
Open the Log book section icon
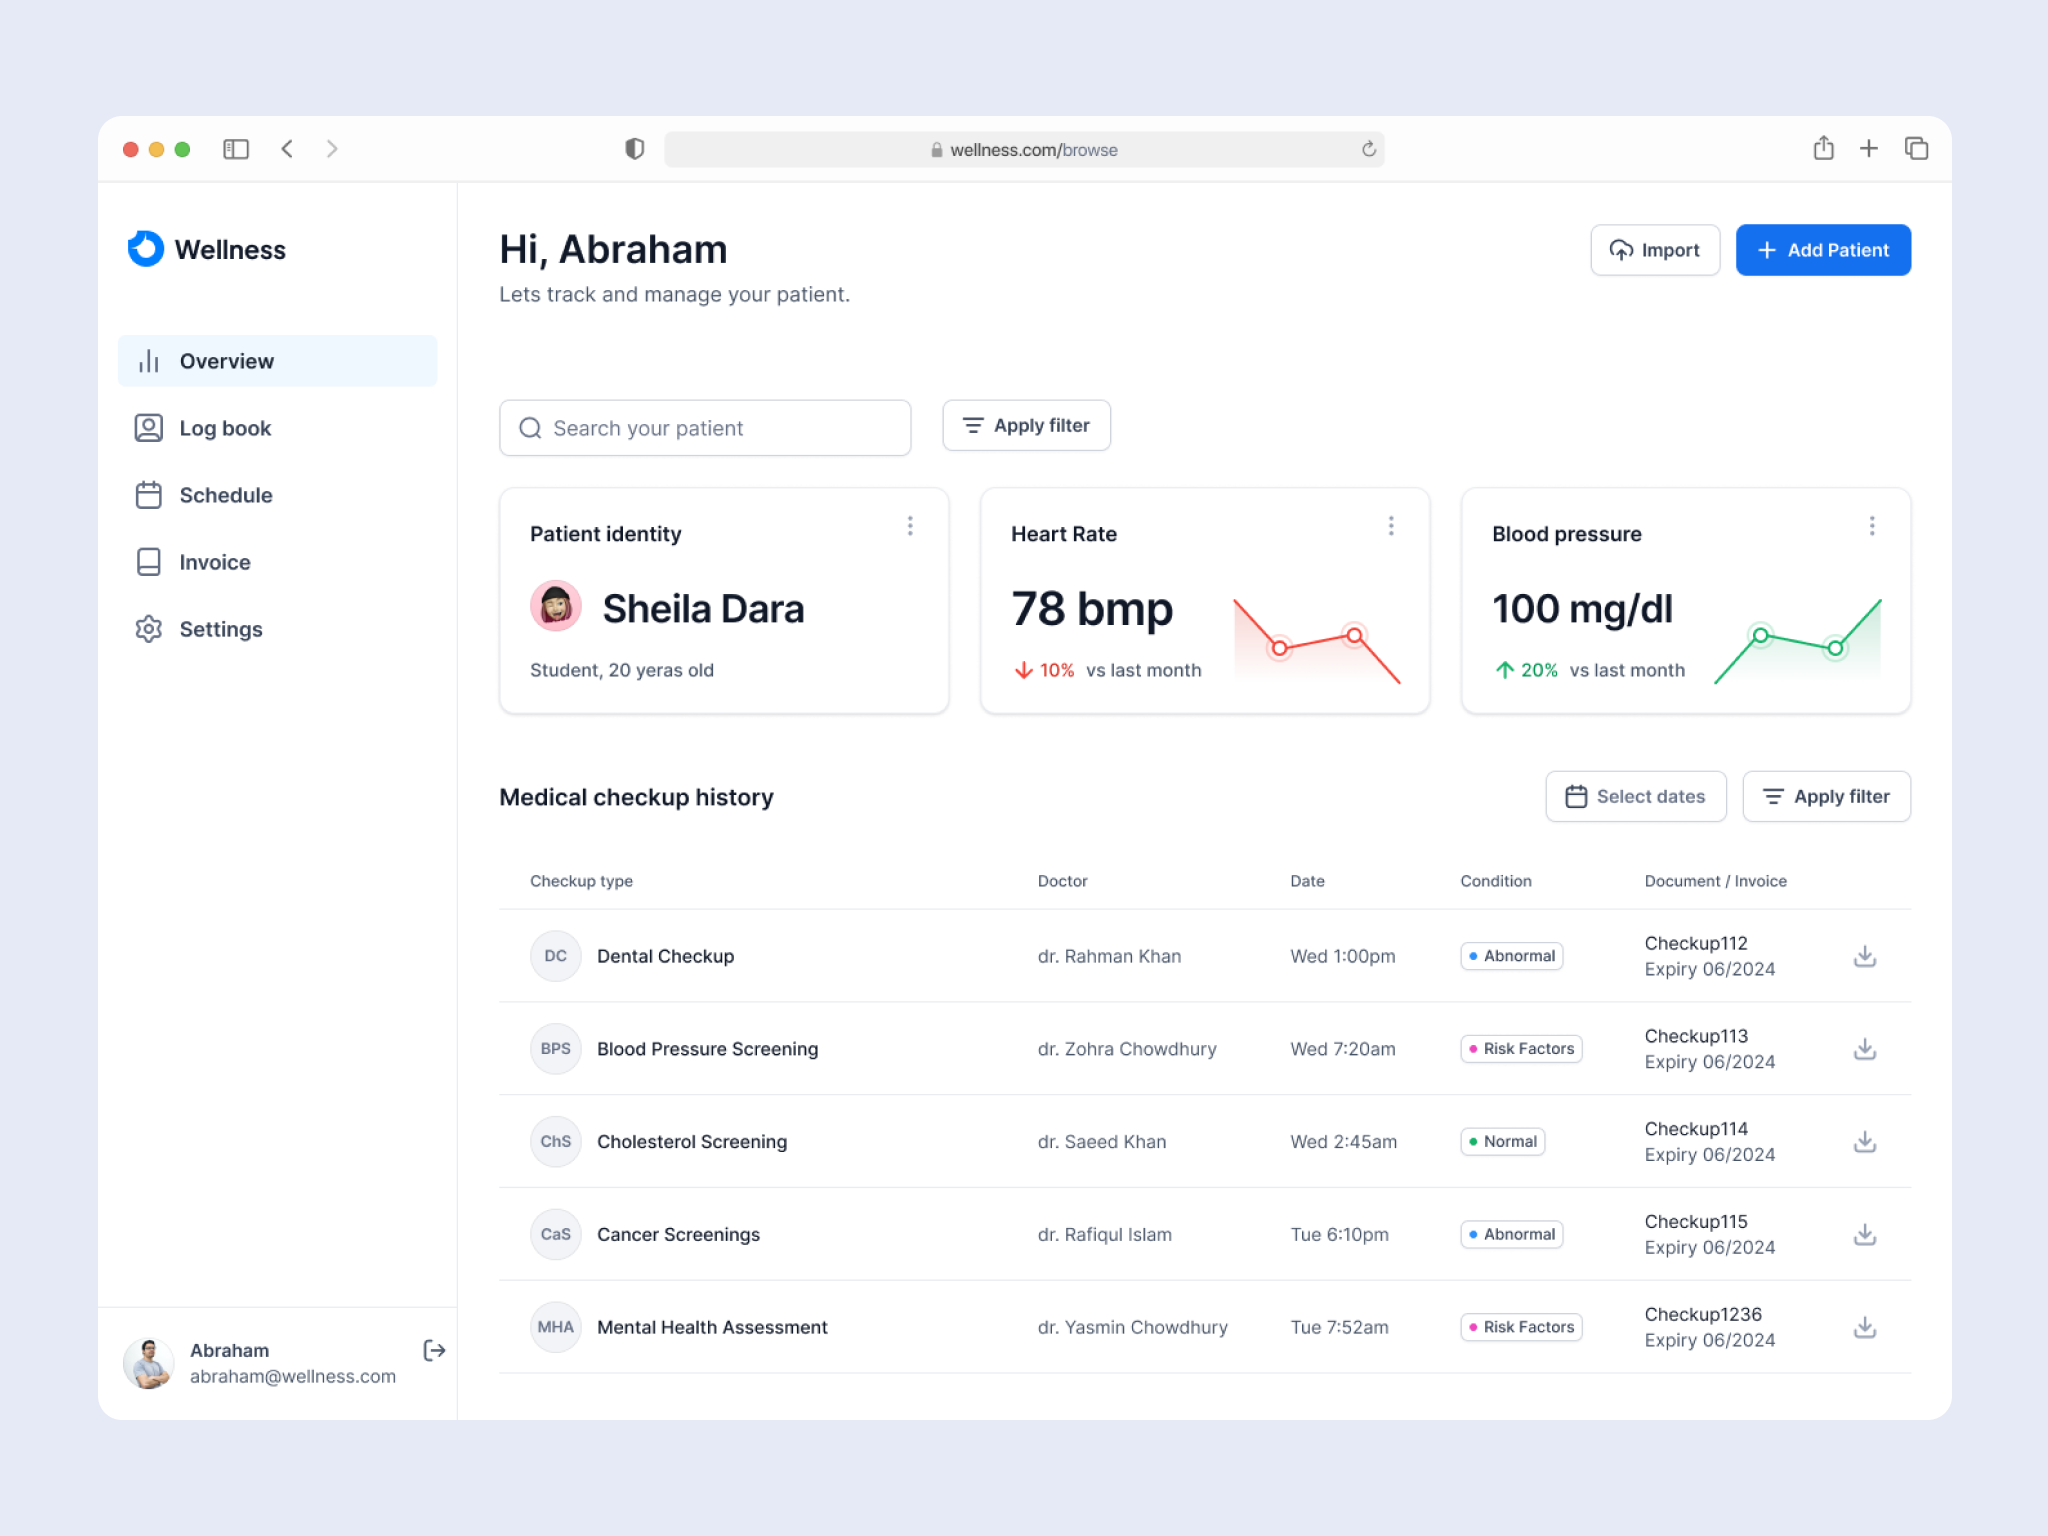pos(148,428)
